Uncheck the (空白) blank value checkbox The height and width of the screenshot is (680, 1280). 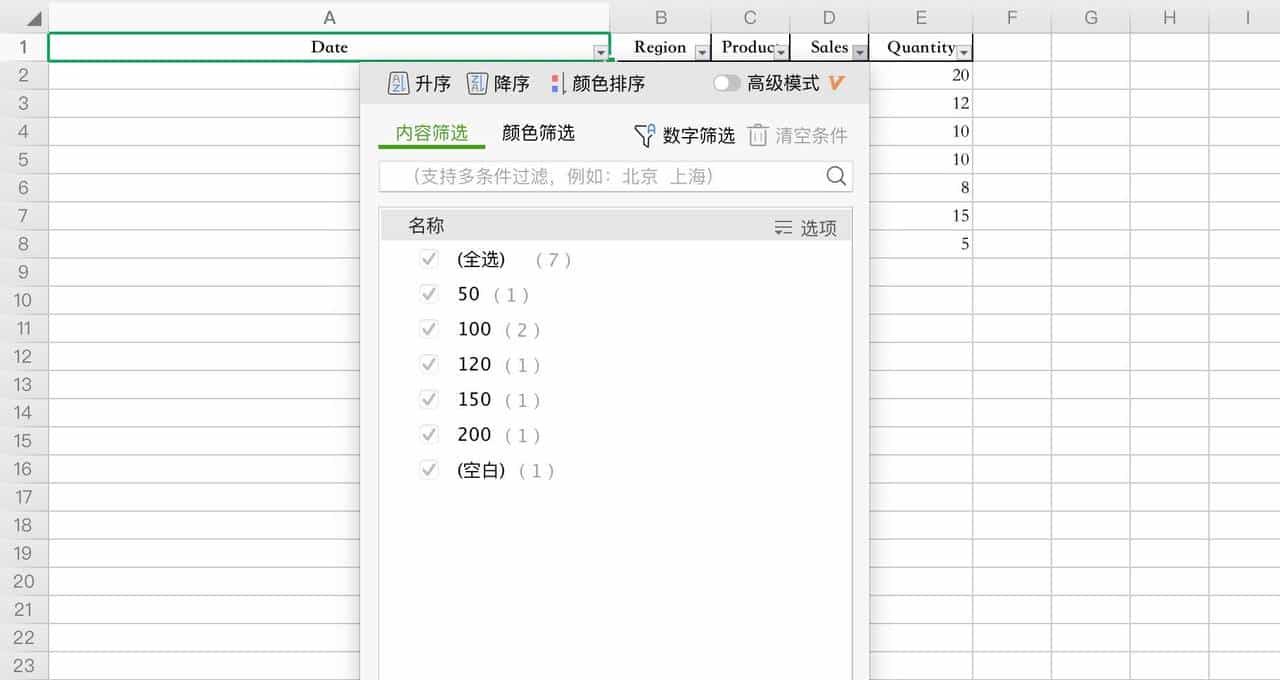pos(429,469)
